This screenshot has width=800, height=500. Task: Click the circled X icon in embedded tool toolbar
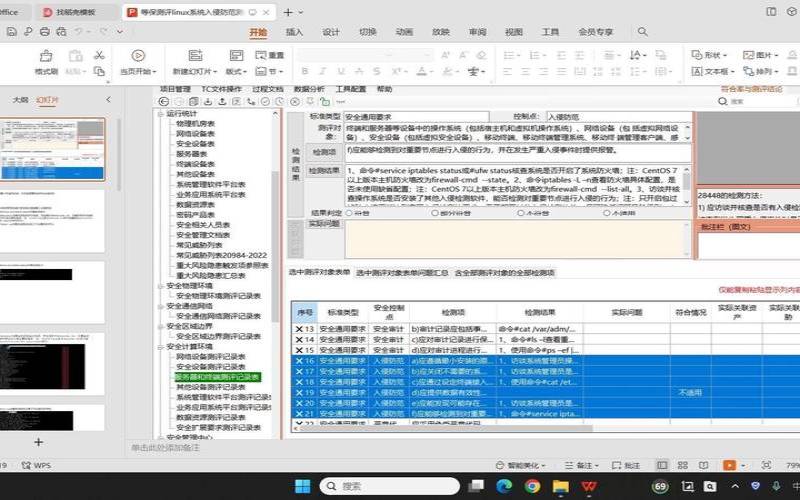click(x=295, y=102)
